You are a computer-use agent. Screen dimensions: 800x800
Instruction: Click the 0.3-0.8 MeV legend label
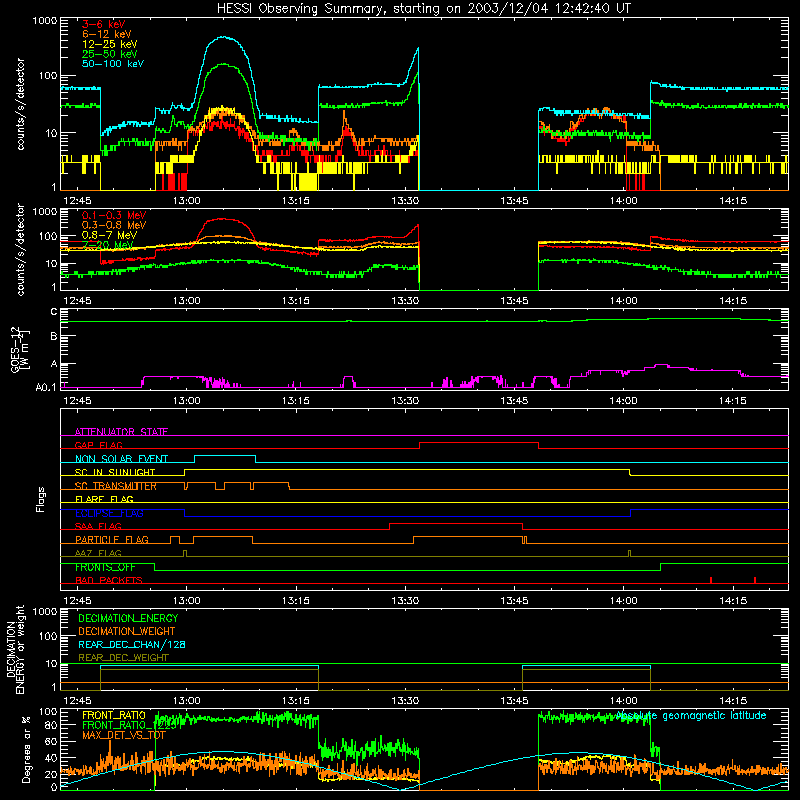pos(114,225)
